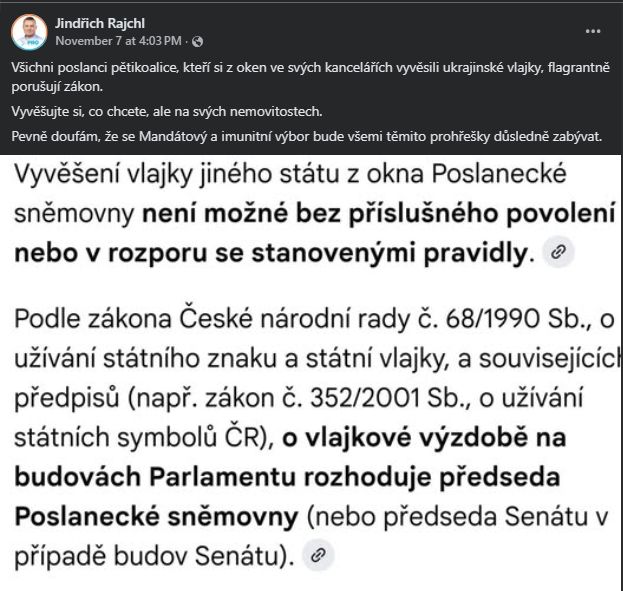Click the 'November 7 at 4:03 PM' timestamp
The image size is (623, 591).
[x=118, y=41]
